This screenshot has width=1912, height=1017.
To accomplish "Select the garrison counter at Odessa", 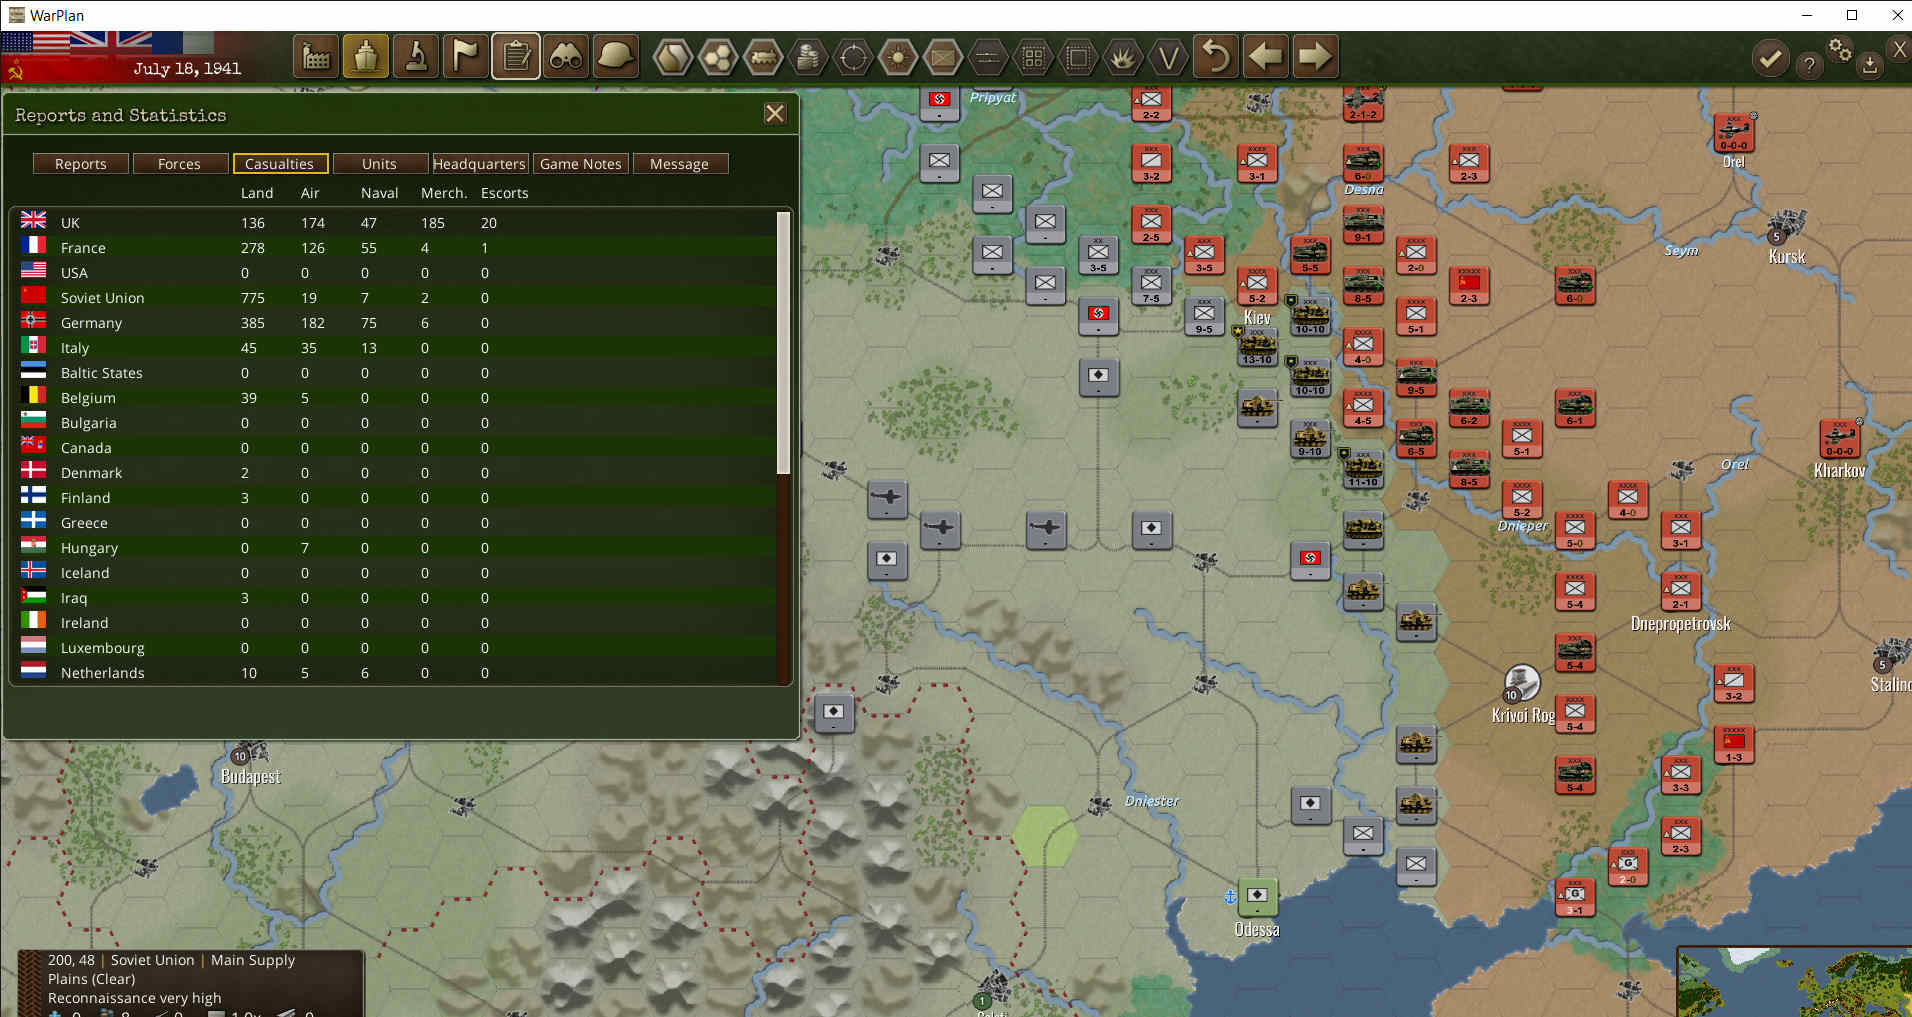I will [x=1257, y=896].
